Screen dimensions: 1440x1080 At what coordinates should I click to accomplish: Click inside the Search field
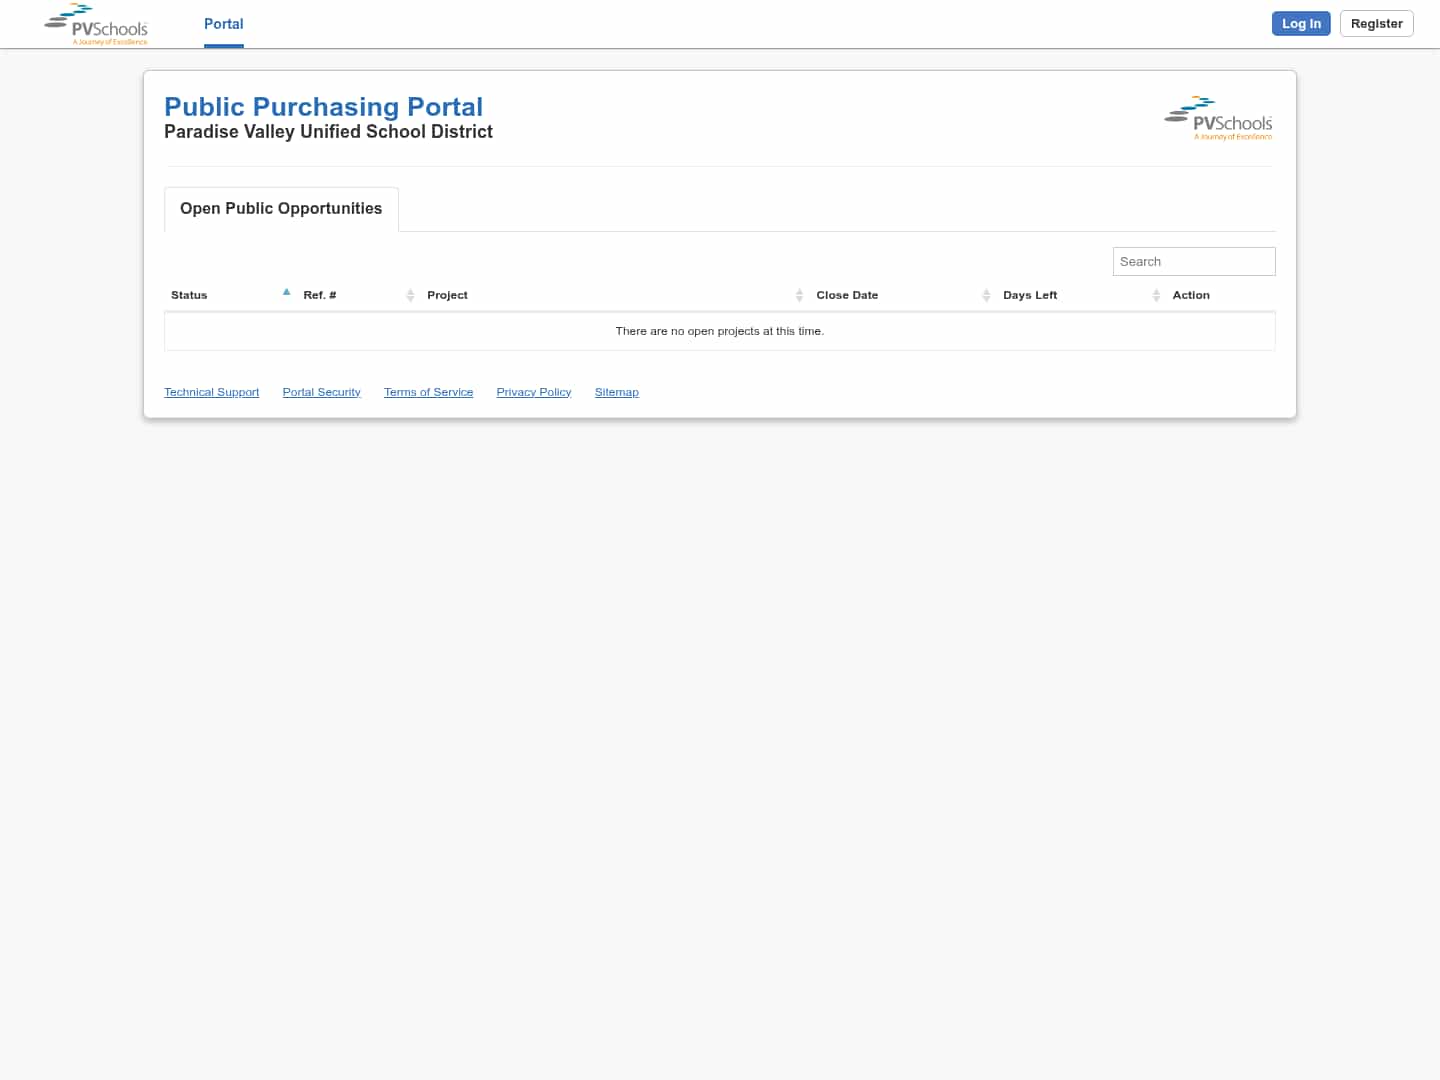point(1194,261)
